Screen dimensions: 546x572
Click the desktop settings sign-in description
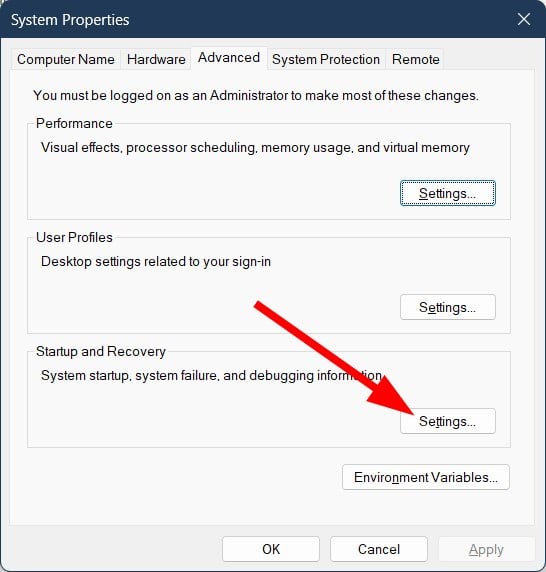pos(156,262)
